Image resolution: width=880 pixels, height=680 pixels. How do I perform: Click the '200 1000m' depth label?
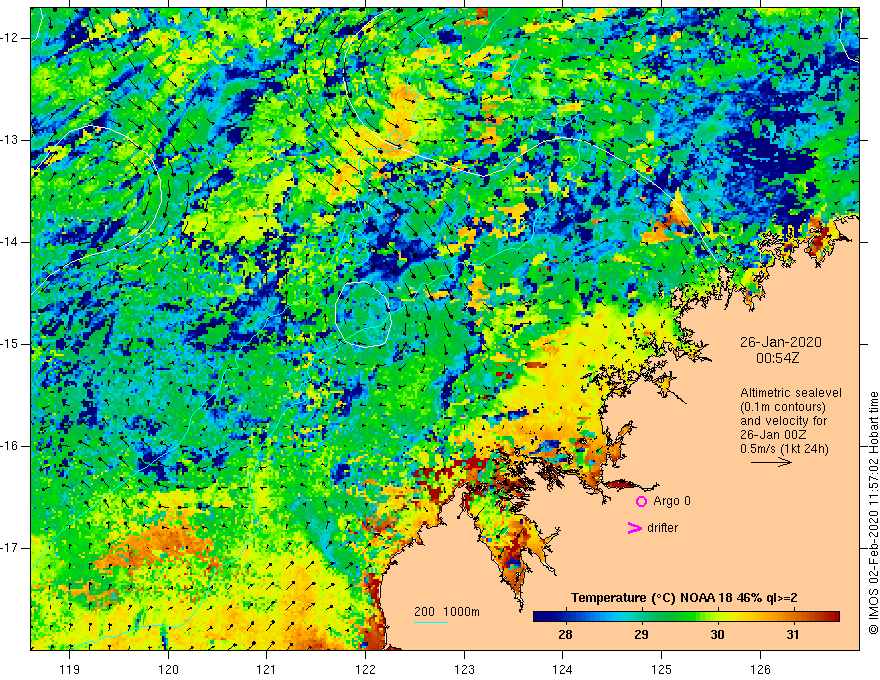(447, 612)
